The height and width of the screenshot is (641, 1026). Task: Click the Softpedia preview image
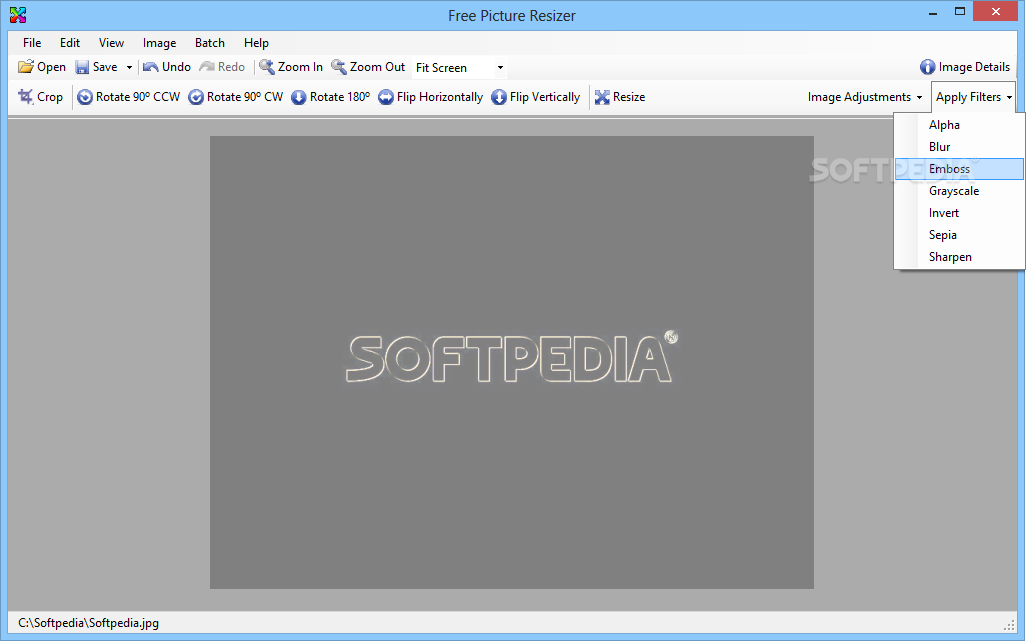click(x=512, y=362)
